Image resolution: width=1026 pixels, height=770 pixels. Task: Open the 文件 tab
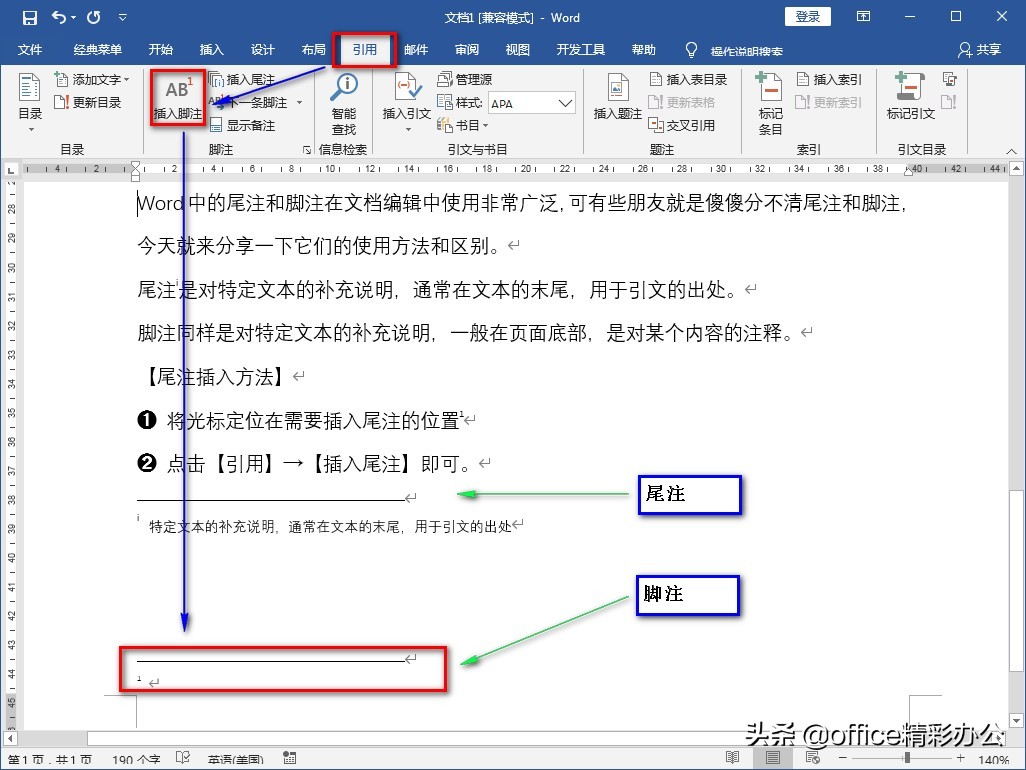point(29,50)
